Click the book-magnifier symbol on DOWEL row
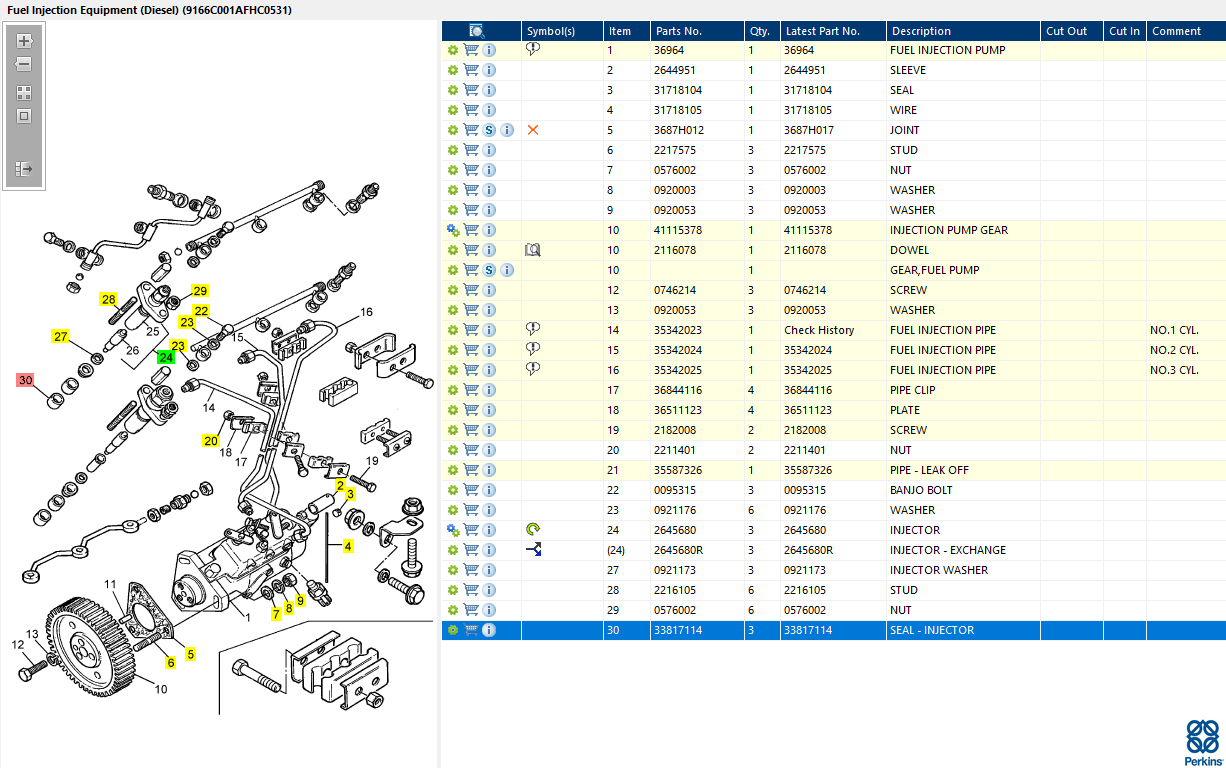The image size is (1226, 768). (x=533, y=250)
